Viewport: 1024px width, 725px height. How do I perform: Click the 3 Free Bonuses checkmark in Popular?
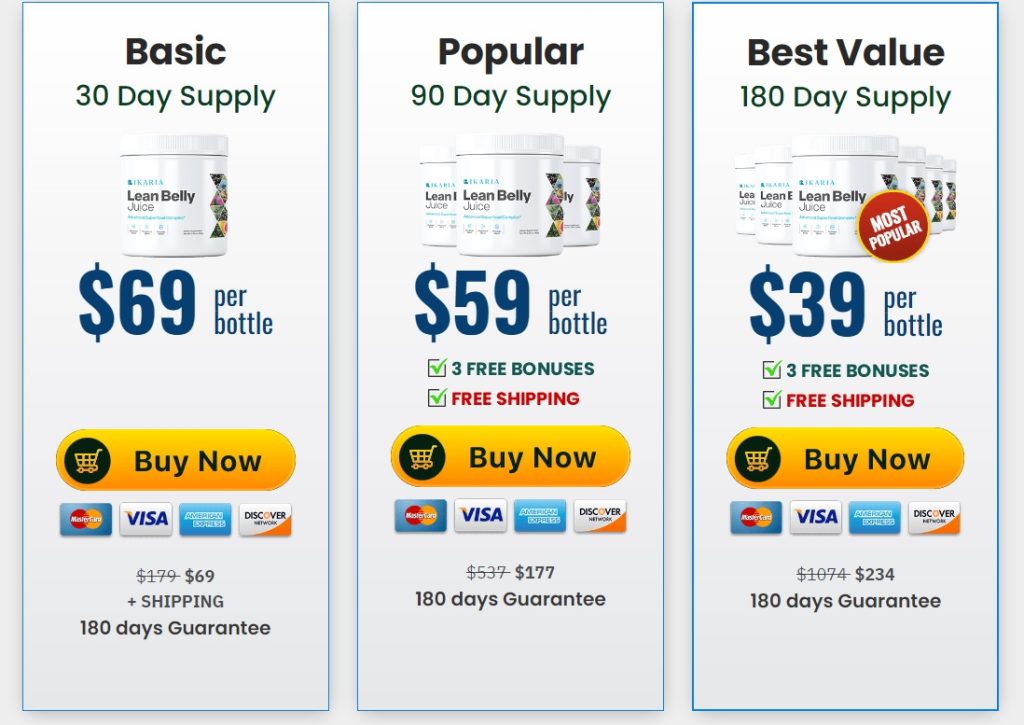click(437, 368)
